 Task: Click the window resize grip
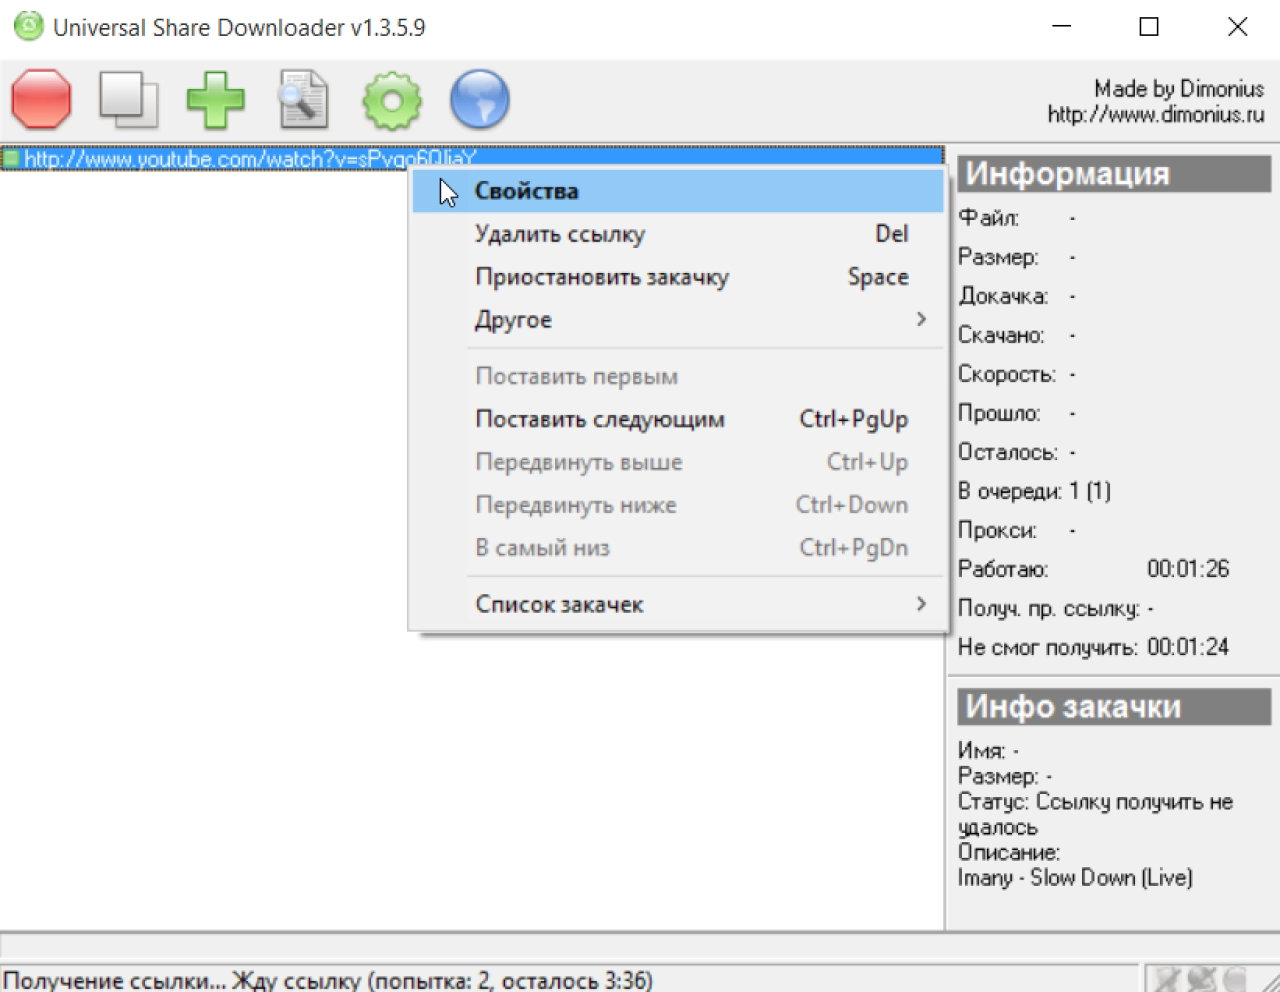(1270, 982)
